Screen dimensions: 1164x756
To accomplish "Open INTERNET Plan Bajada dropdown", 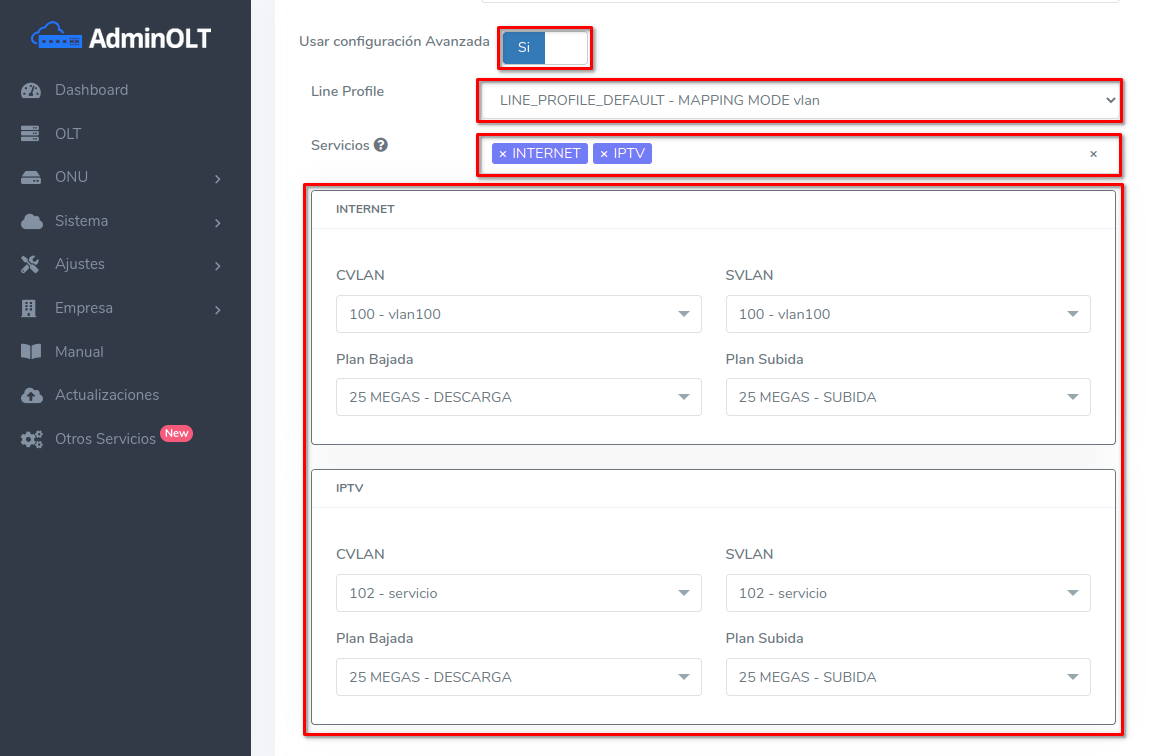I will point(518,397).
